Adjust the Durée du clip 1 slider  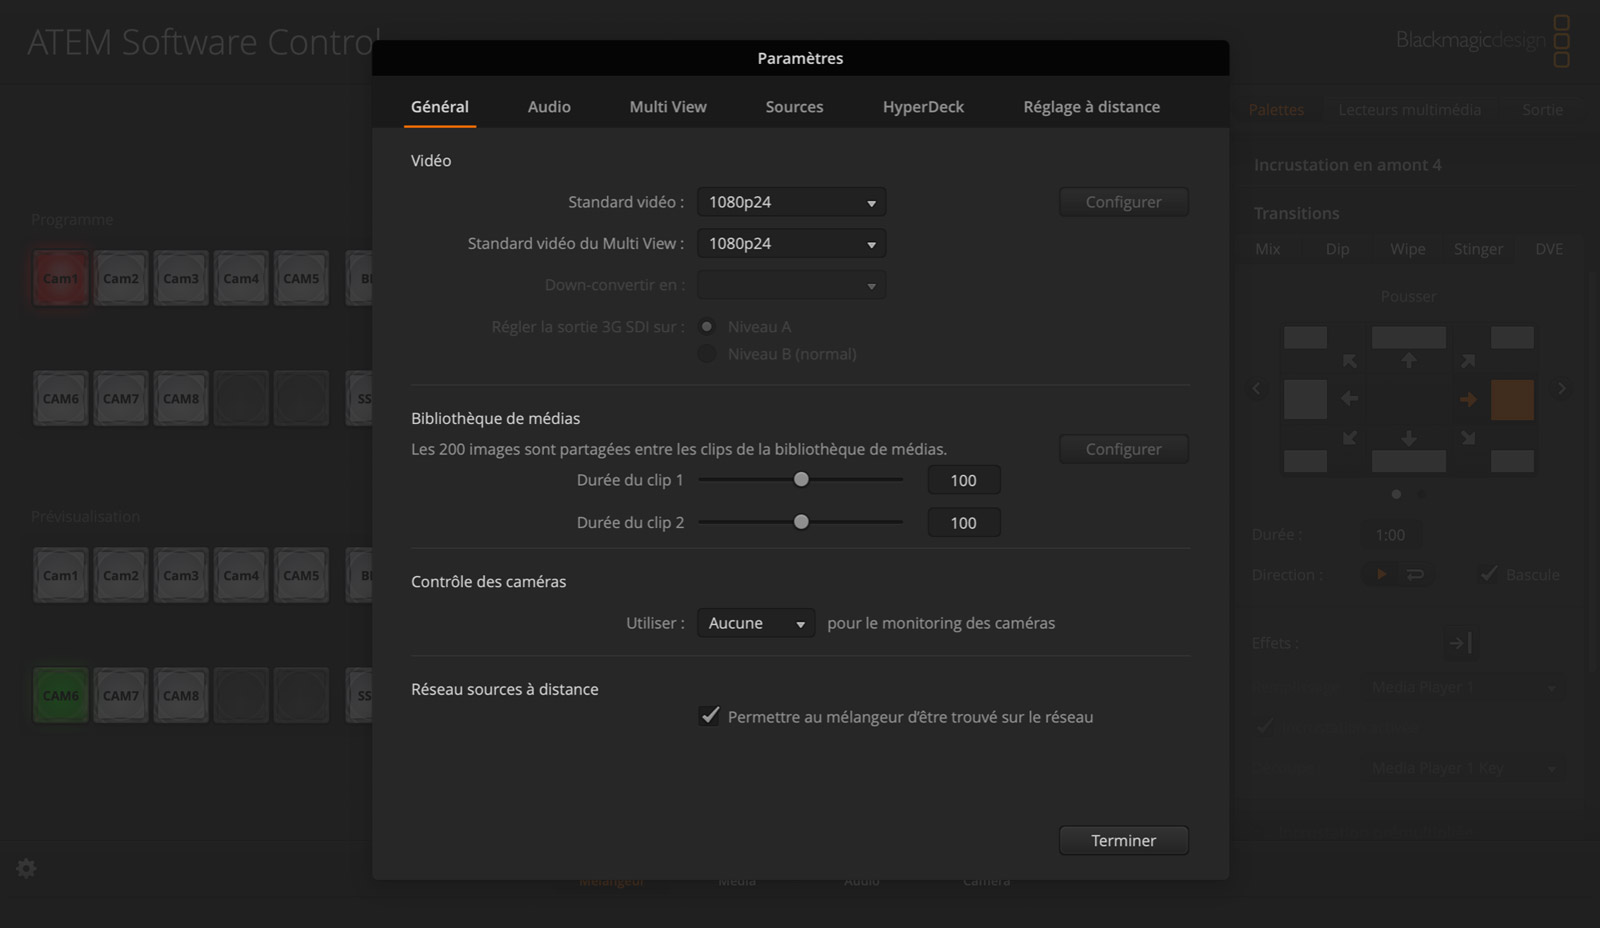tap(801, 480)
